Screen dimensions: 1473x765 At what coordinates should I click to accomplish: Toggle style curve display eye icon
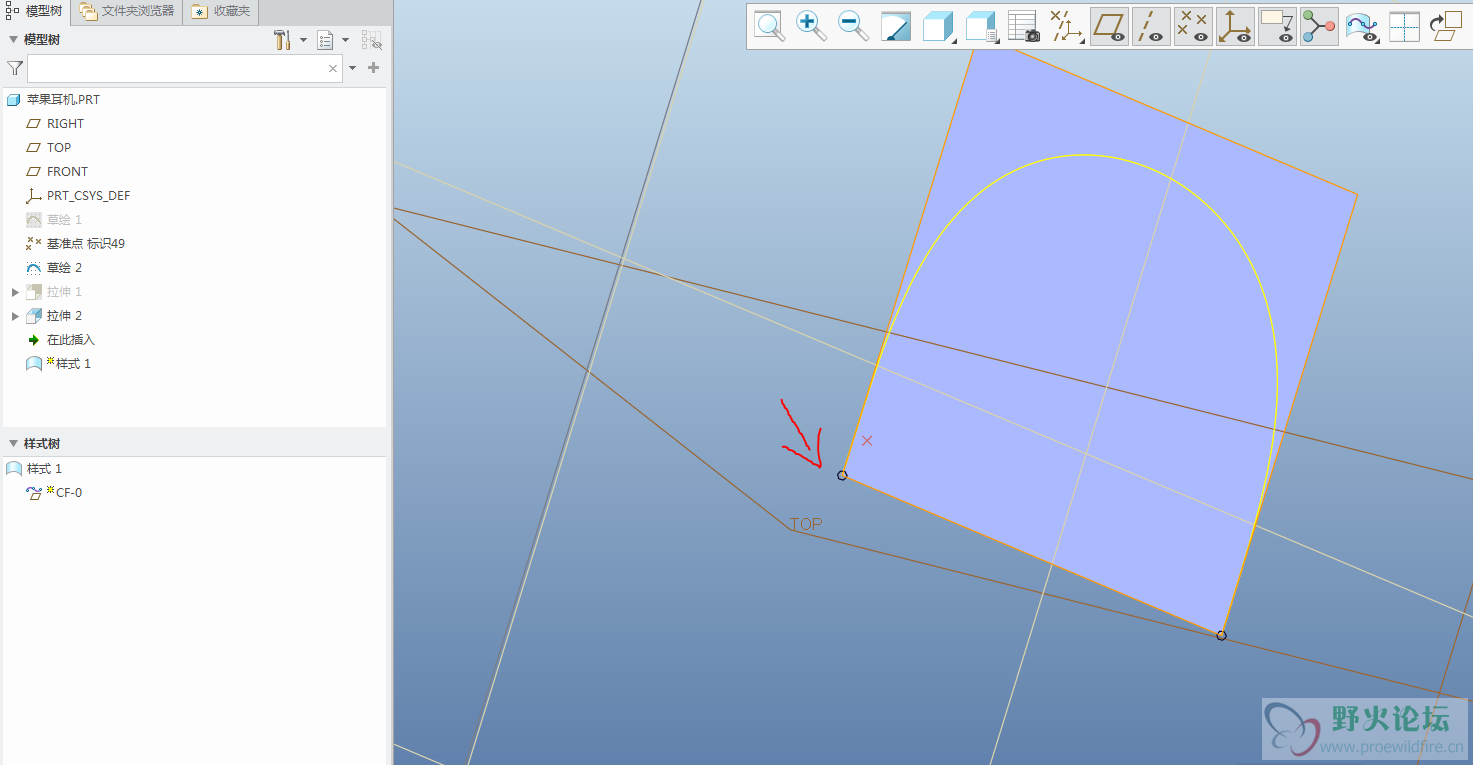pos(1361,26)
